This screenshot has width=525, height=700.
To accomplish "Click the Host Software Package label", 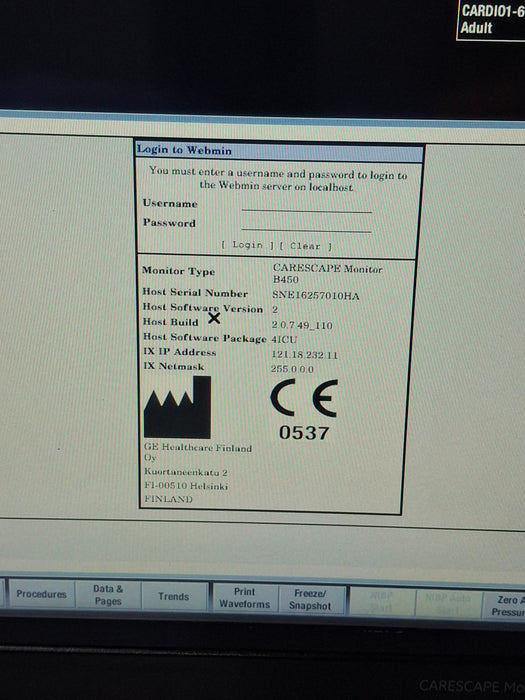I will pyautogui.click(x=204, y=338).
